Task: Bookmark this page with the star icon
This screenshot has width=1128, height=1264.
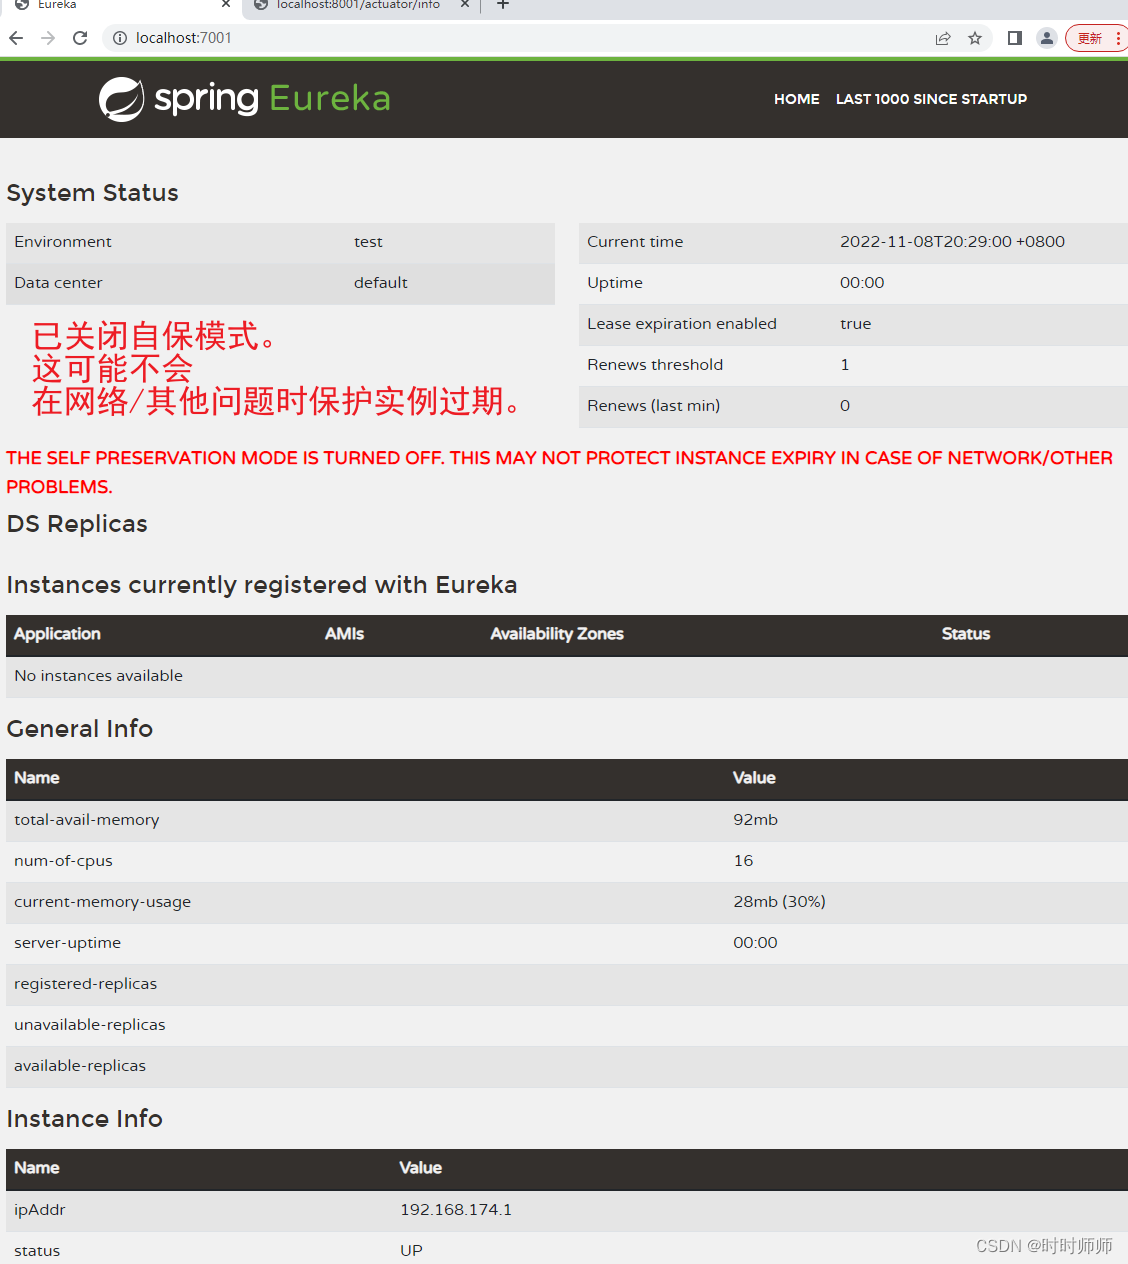Action: click(x=975, y=38)
